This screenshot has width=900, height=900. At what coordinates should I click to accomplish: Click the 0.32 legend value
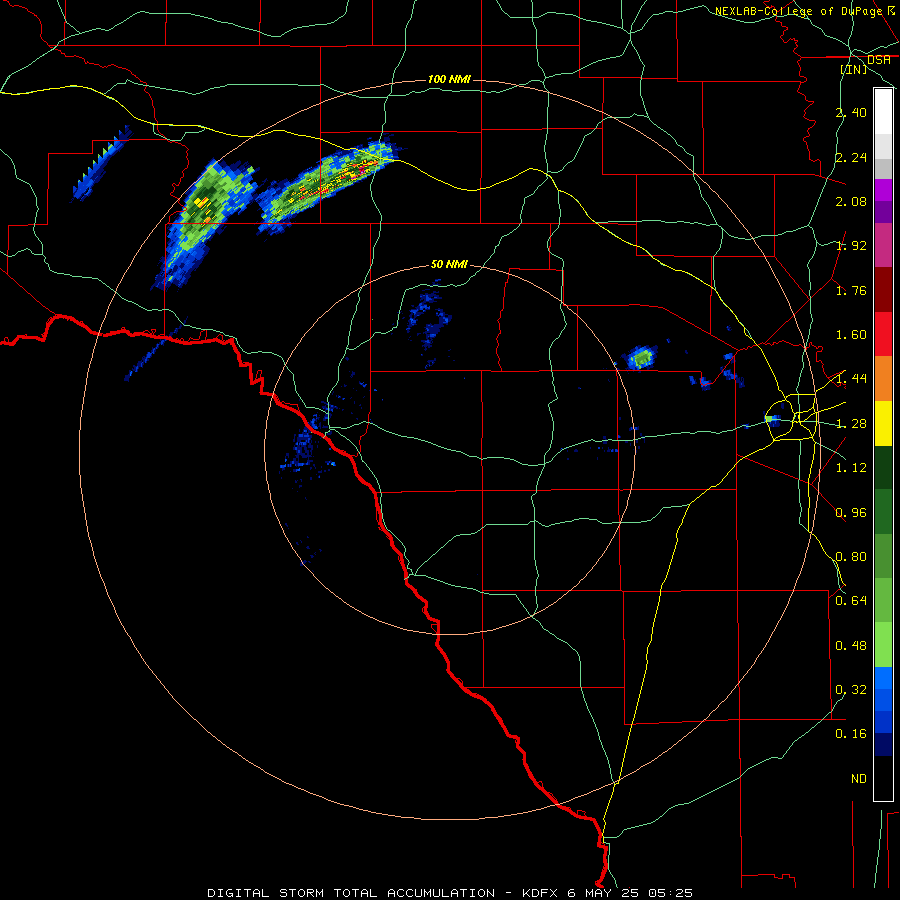coord(851,690)
